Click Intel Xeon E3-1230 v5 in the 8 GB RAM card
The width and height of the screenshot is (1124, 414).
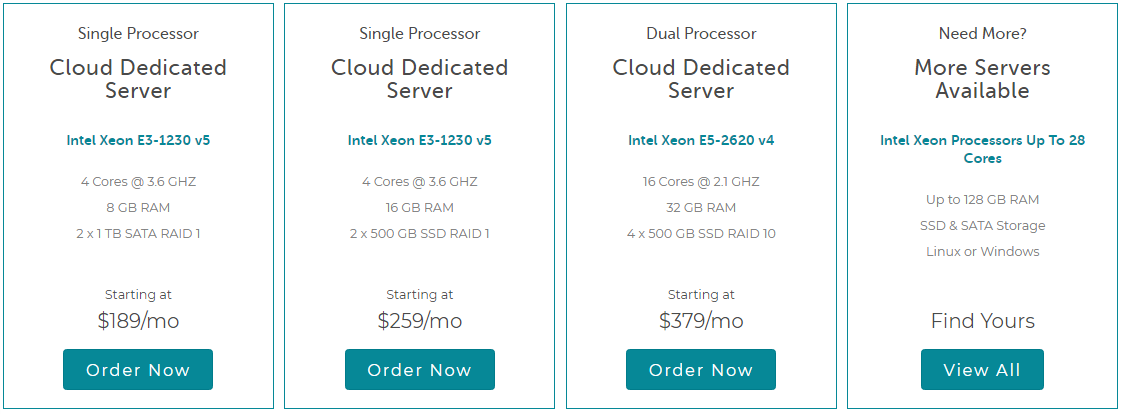click(138, 140)
